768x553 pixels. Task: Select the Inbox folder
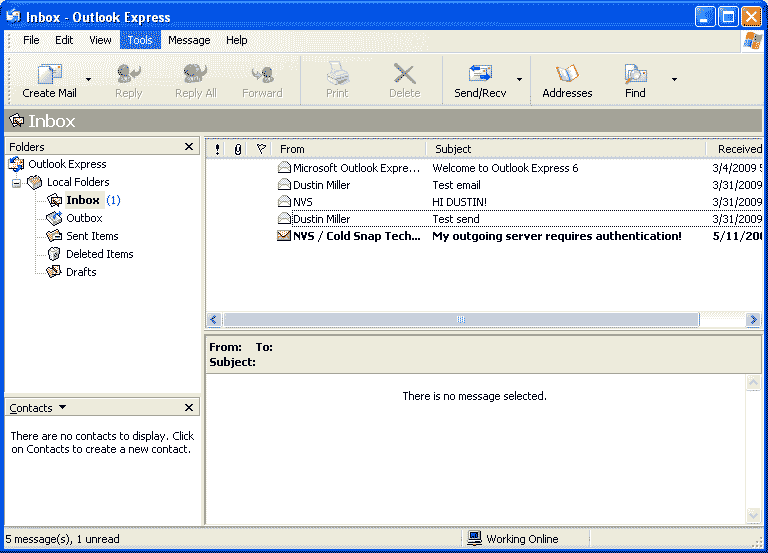point(83,200)
